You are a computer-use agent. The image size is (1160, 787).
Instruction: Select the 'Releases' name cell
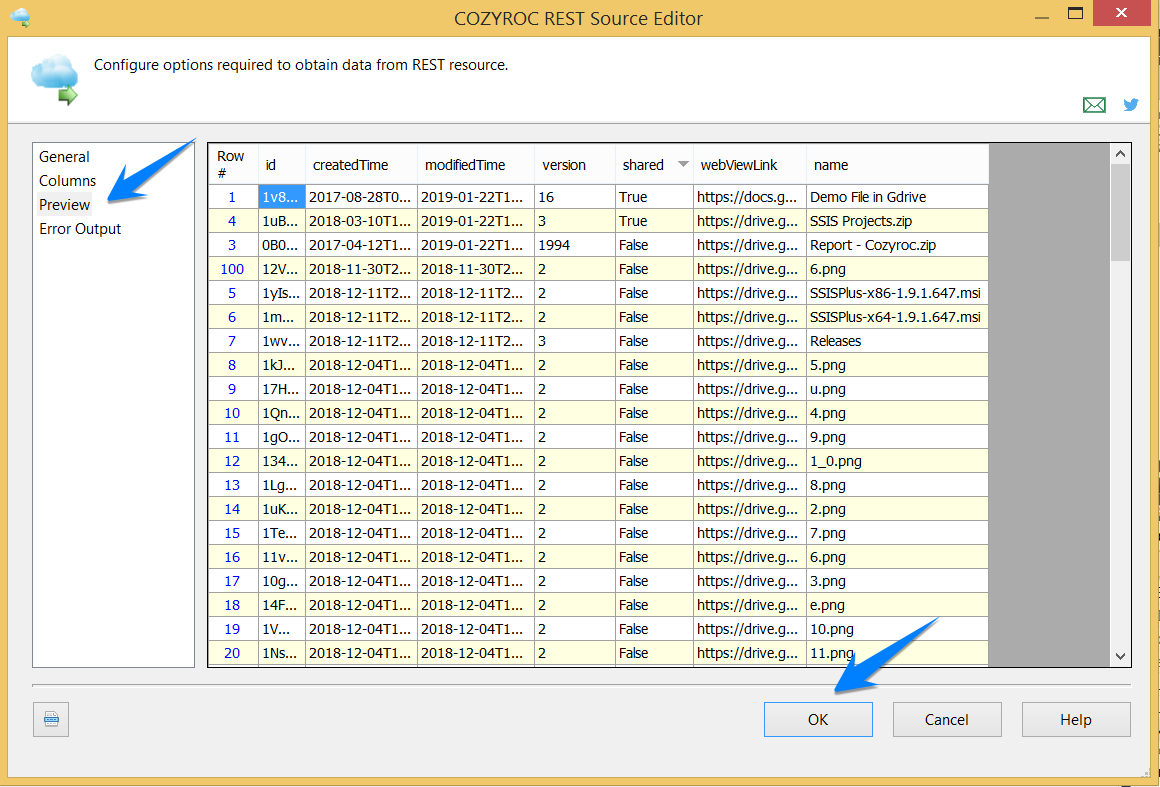point(897,341)
